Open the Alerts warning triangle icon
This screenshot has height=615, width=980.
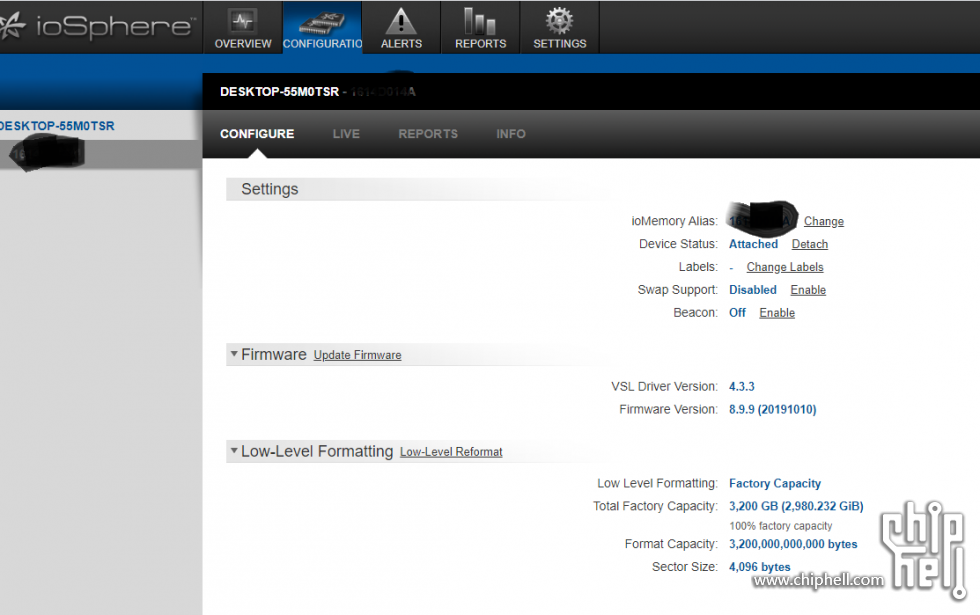(x=401, y=21)
